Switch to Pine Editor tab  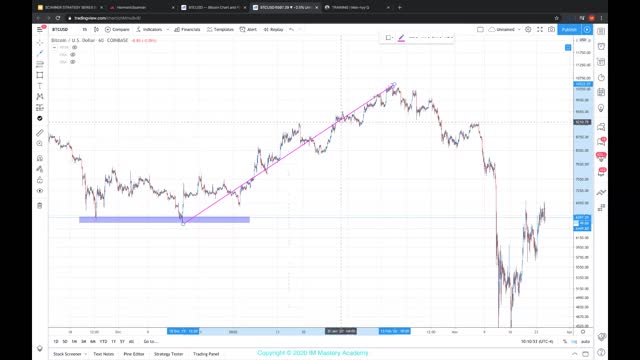tap(134, 354)
